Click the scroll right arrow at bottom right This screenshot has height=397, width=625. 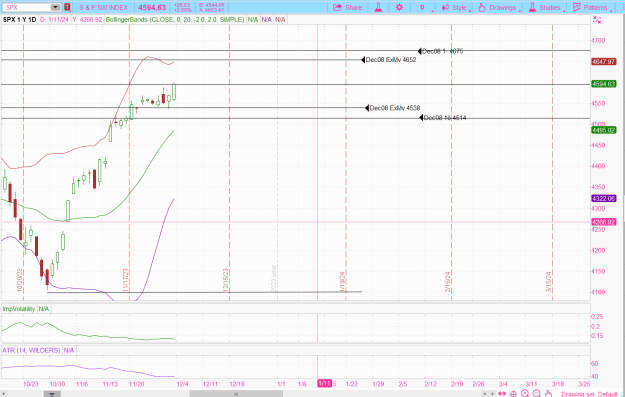[493, 394]
